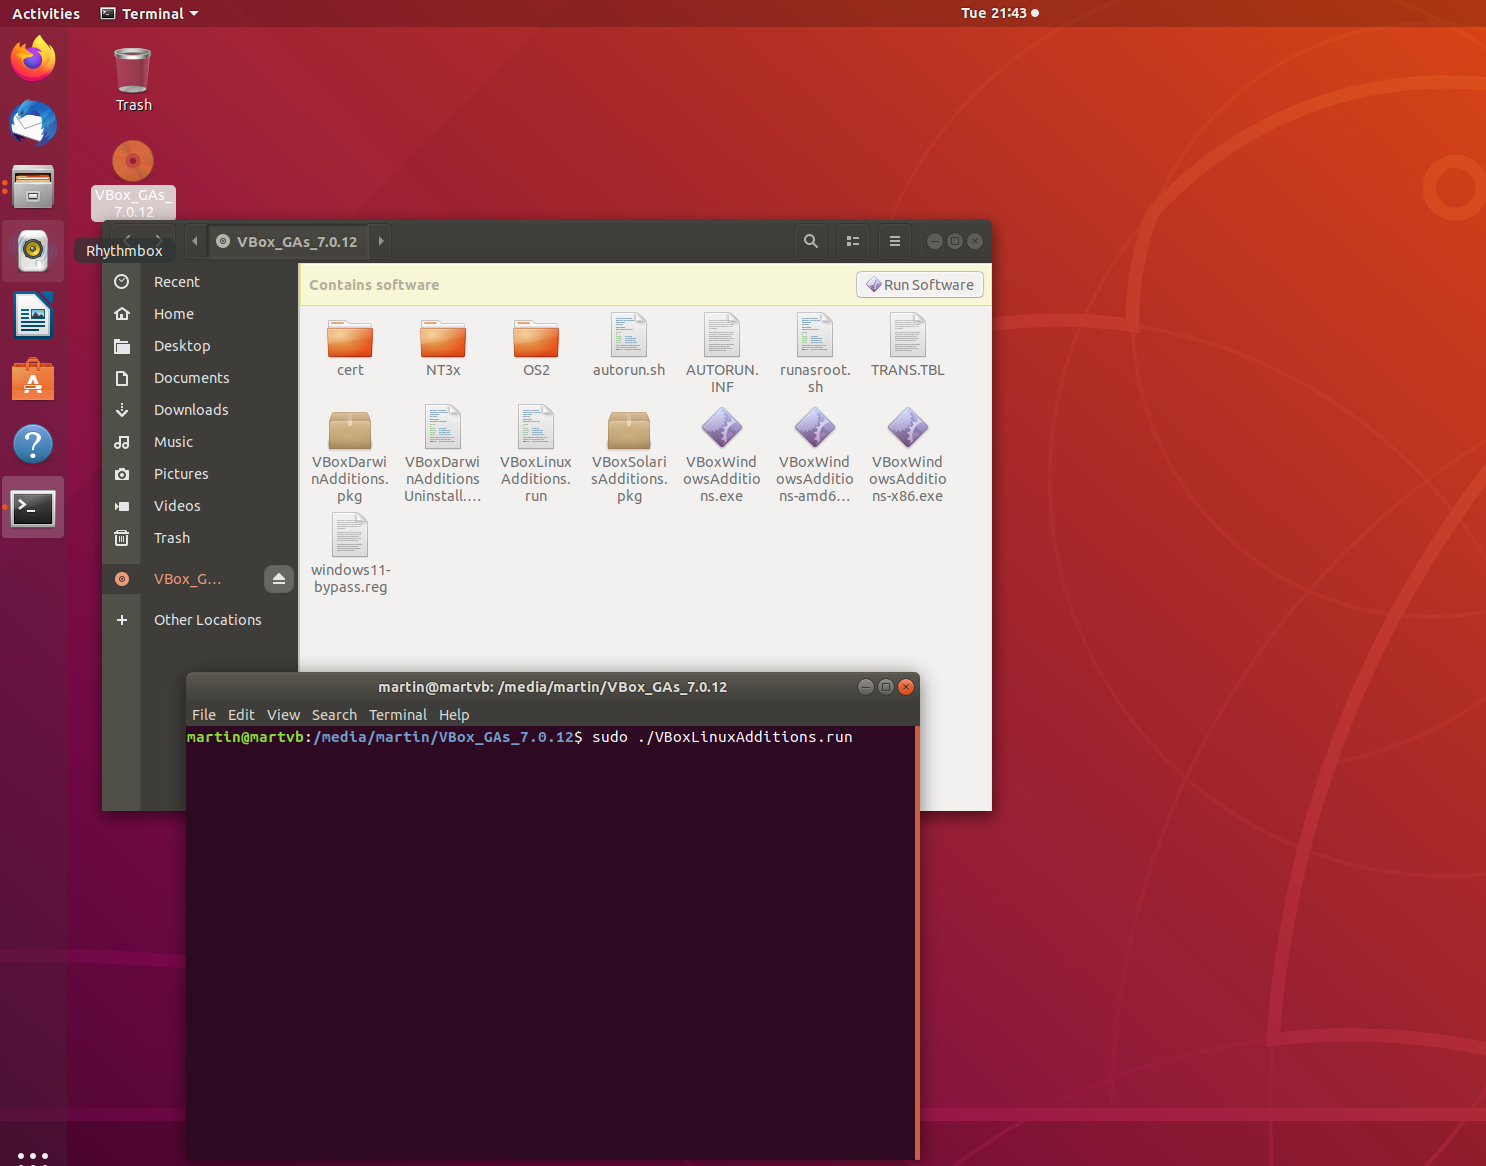The height and width of the screenshot is (1166, 1486).
Task: Select the autorun.sh file
Action: (x=629, y=345)
